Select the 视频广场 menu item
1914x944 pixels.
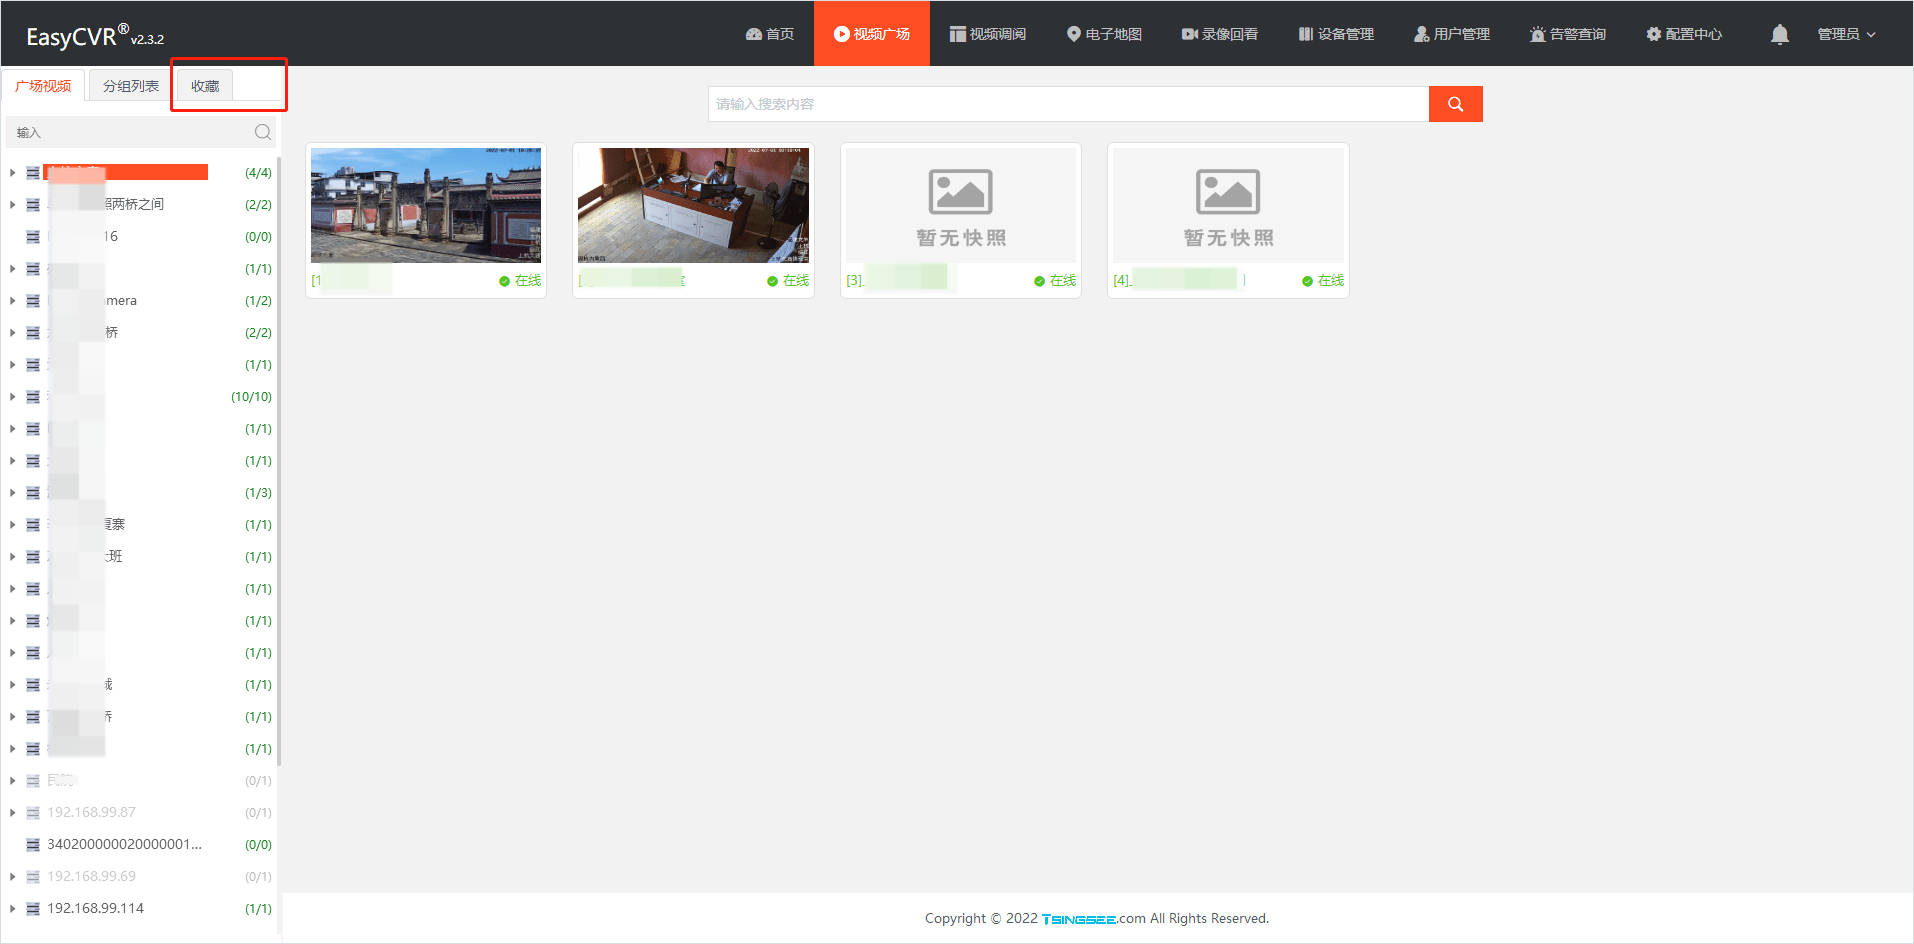[x=872, y=34]
